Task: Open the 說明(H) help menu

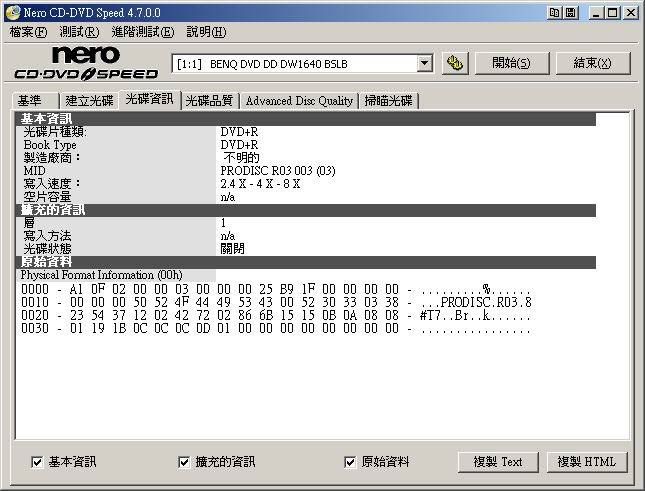Action: [206, 32]
